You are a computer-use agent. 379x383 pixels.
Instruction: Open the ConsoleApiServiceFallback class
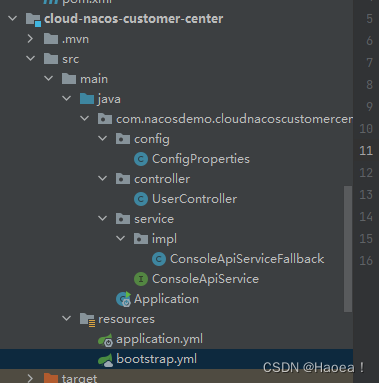coord(247,259)
